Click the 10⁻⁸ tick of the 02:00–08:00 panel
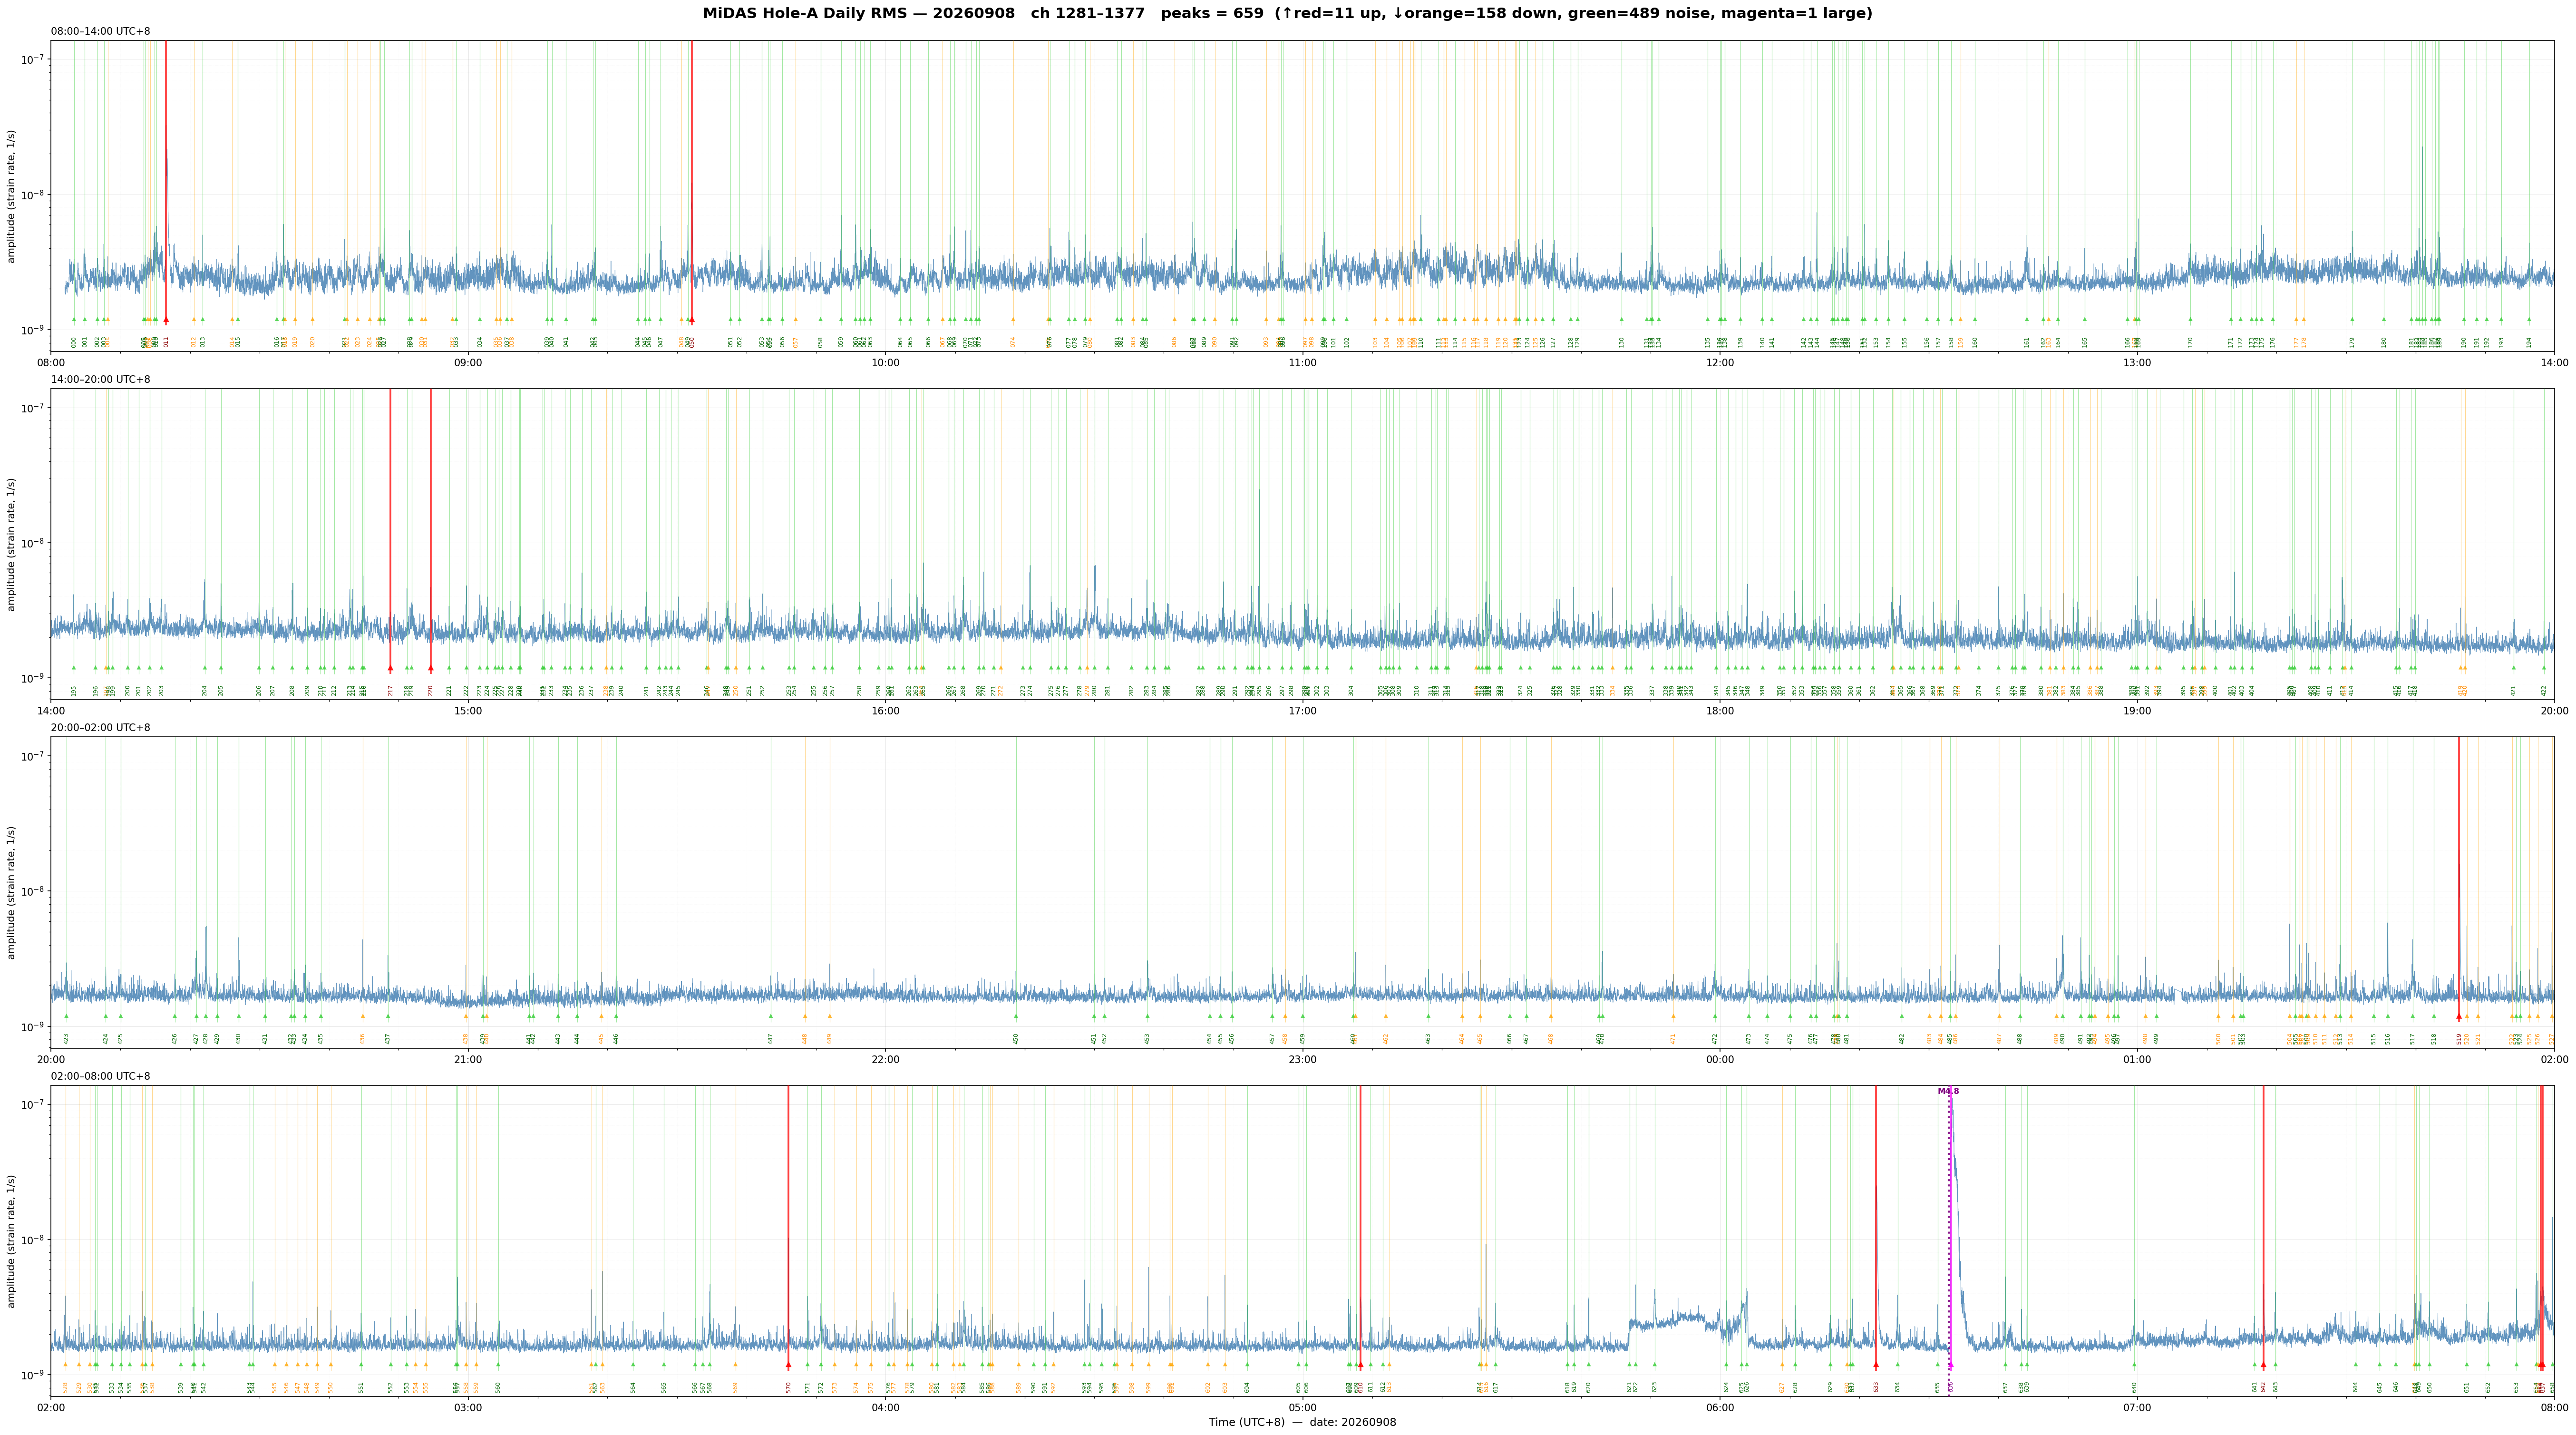Viewport: 2576px width, 1435px height. (33, 1240)
